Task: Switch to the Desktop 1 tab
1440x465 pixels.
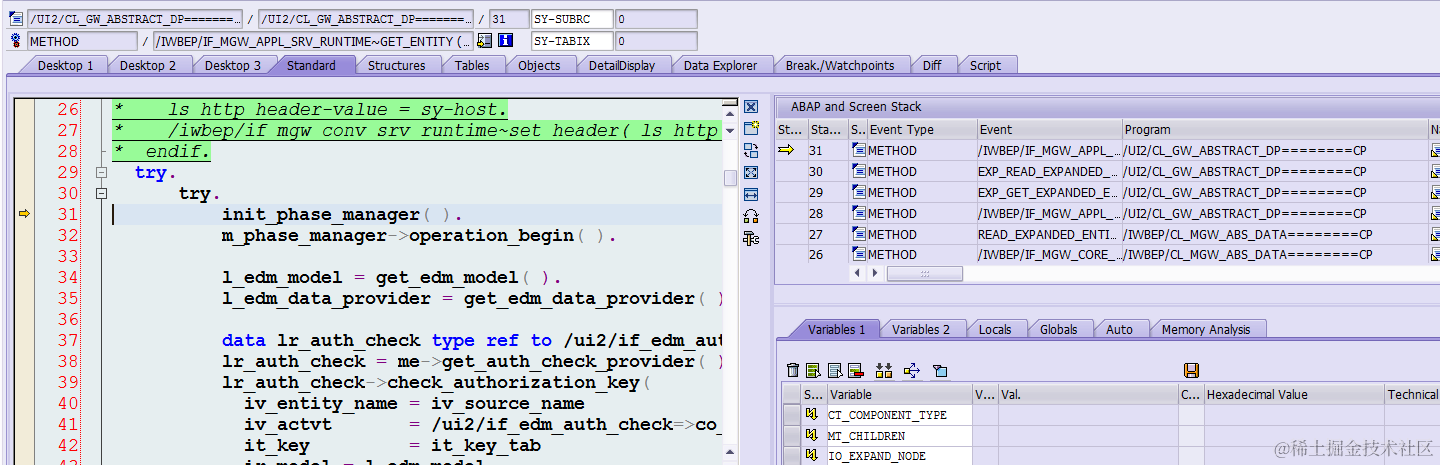Action: pyautogui.click(x=65, y=65)
